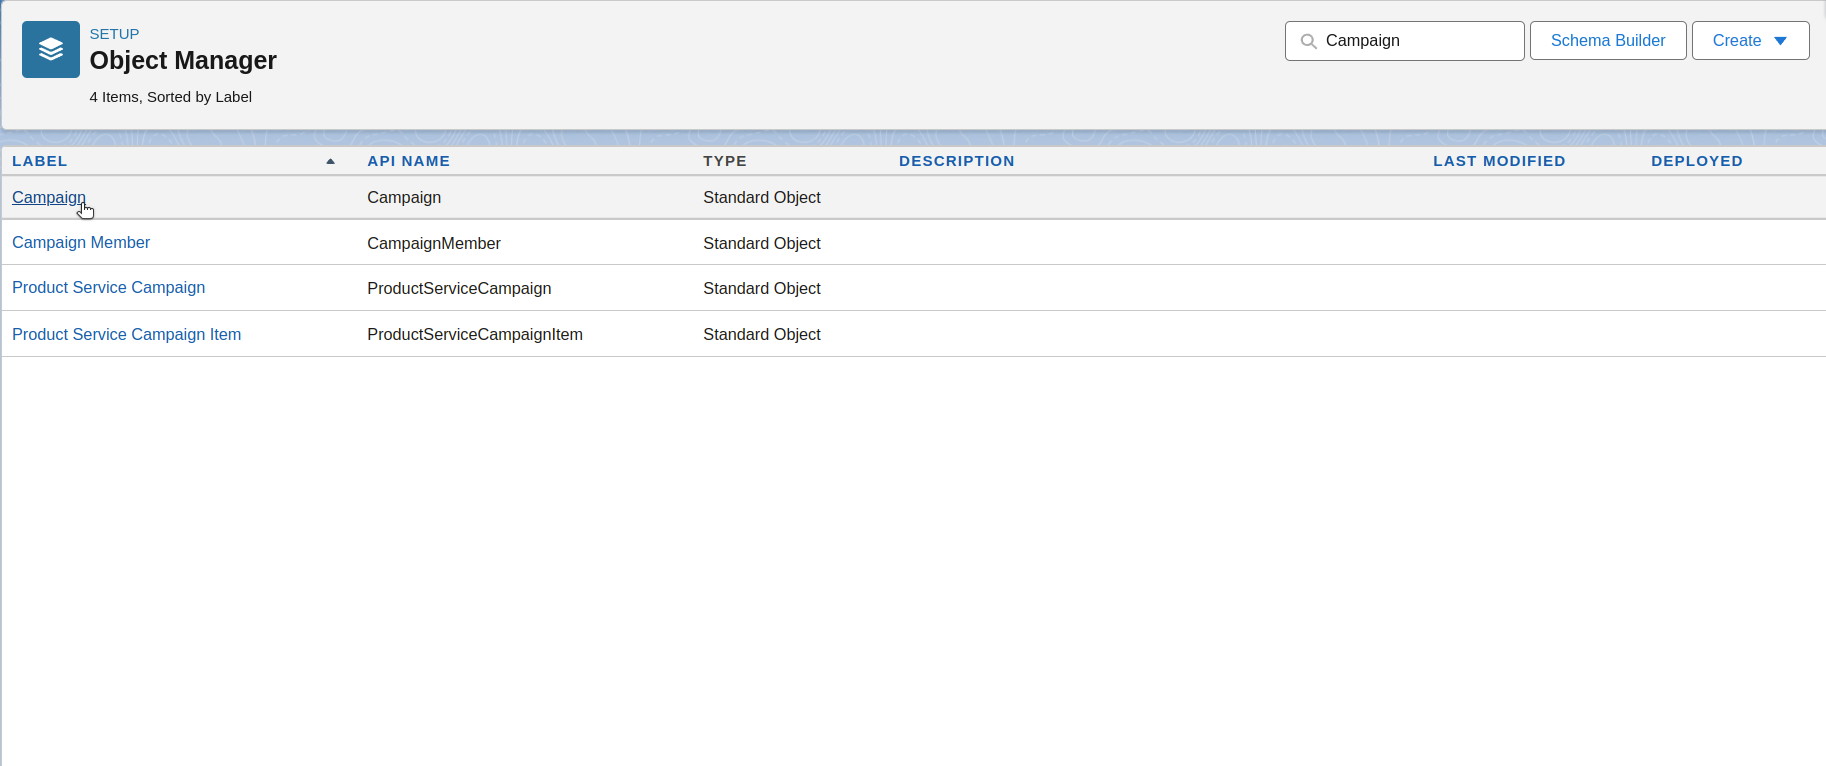Viewport: 1826px width, 766px height.
Task: Open the Create dropdown menu
Action: point(1750,41)
